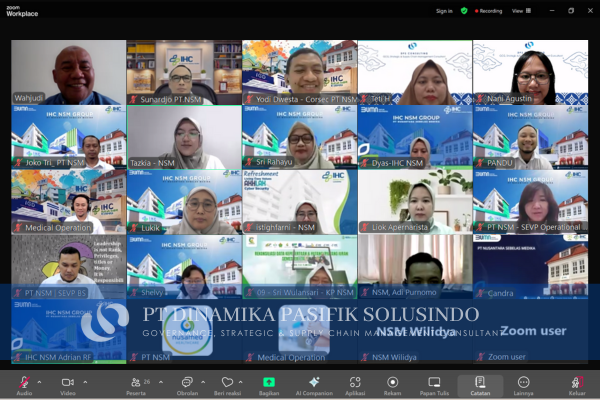600x400 pixels.
Task: Toggle the camera with the Video button
Action: click(x=67, y=382)
